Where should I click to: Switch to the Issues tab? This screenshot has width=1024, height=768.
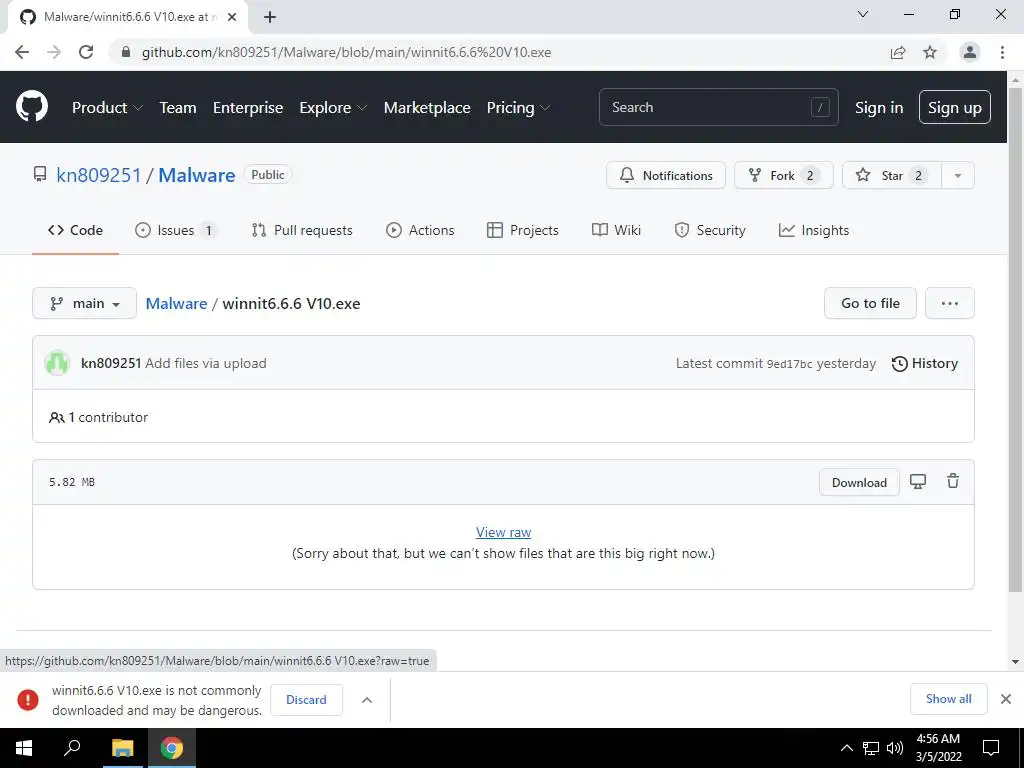click(x=176, y=230)
